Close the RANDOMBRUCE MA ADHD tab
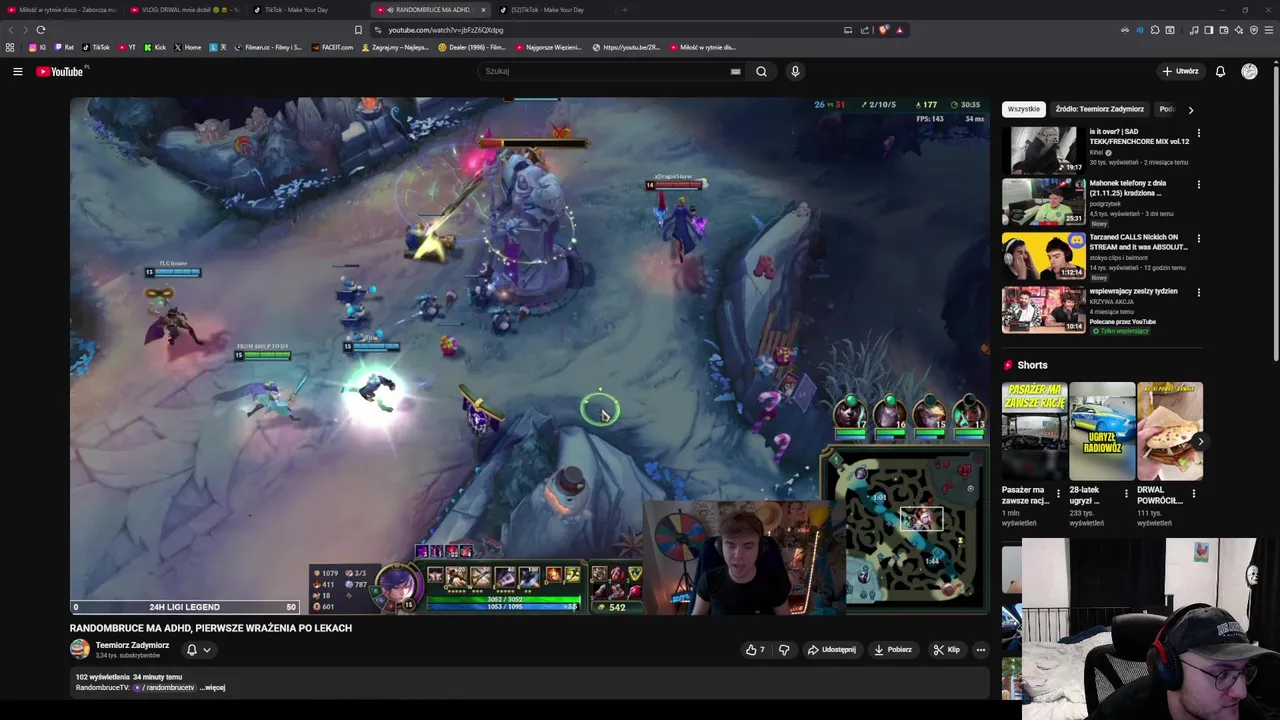This screenshot has height=720, width=1280. [x=483, y=10]
